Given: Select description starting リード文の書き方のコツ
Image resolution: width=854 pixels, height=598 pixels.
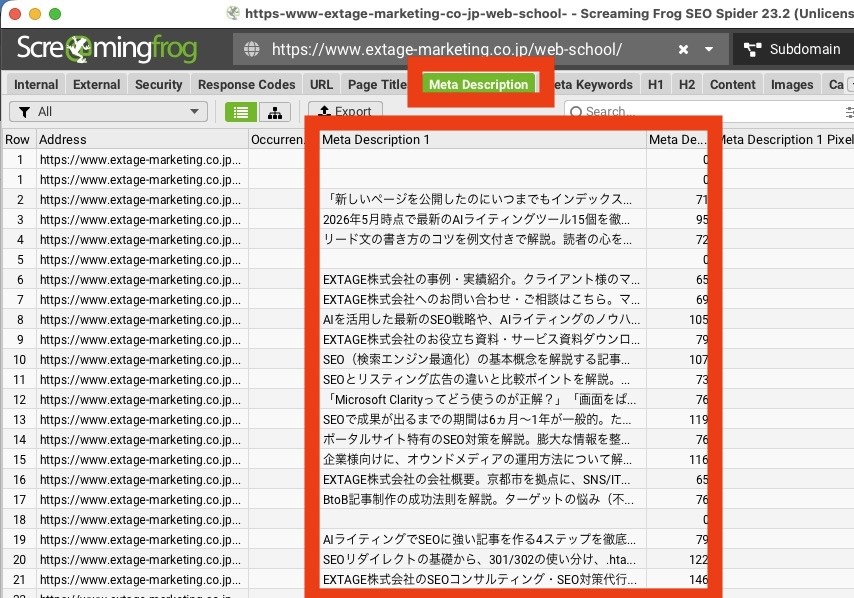Looking at the screenshot, I should click(478, 240).
